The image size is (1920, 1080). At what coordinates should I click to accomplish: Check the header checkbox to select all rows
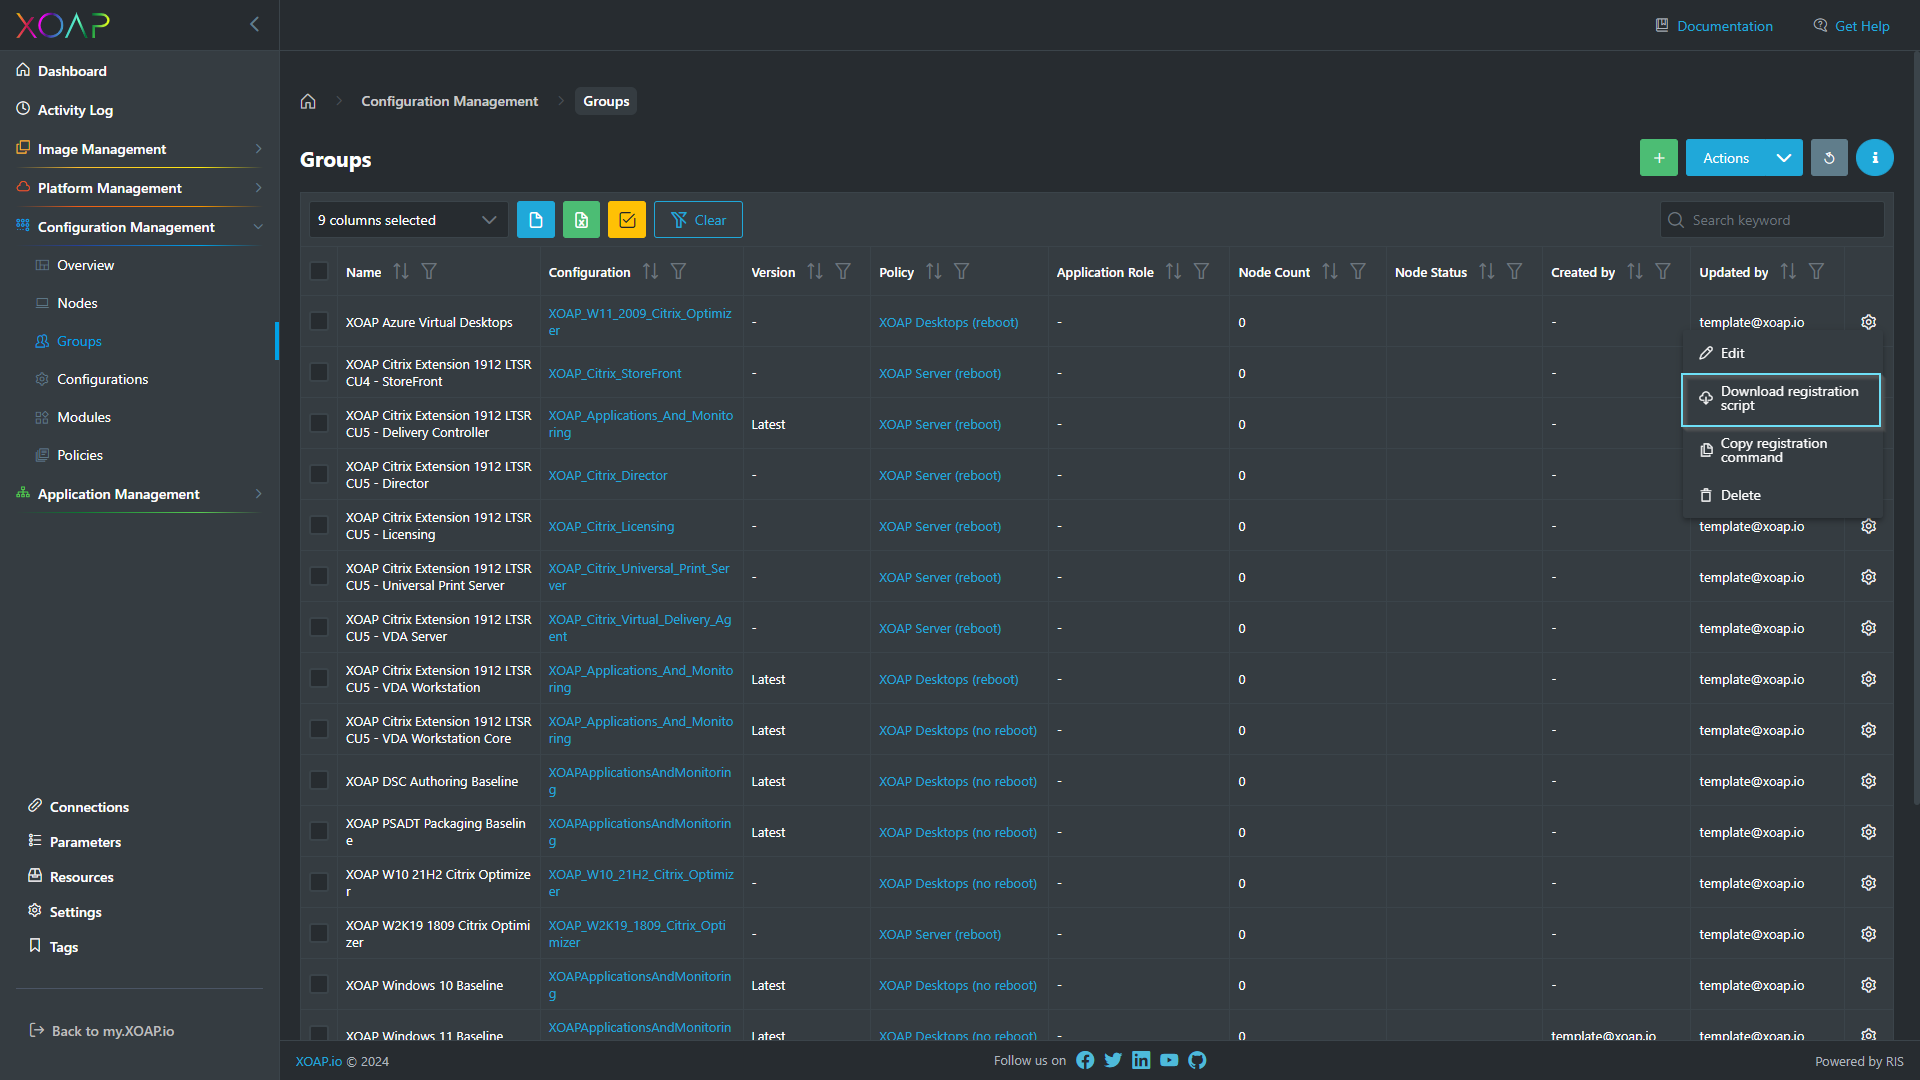(319, 271)
